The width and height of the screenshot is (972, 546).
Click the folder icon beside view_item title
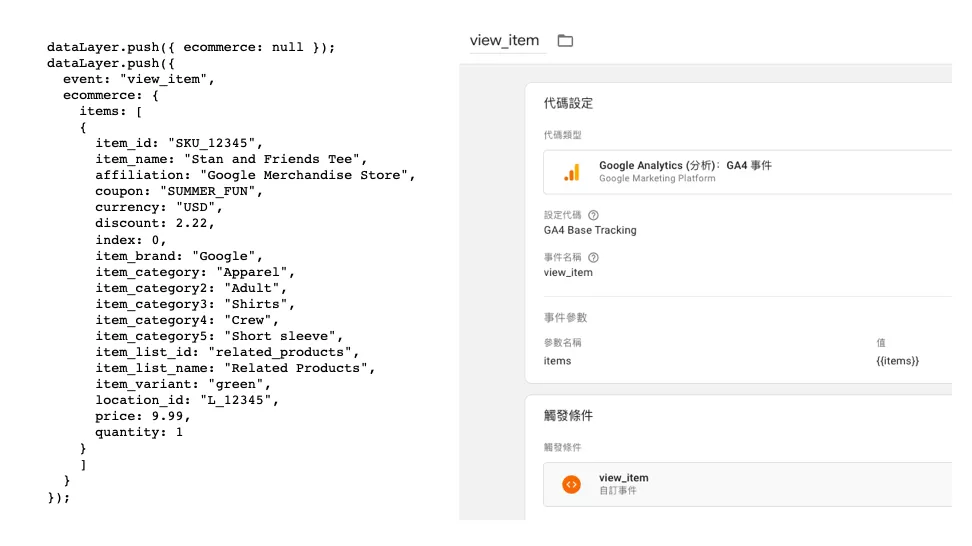tap(565, 41)
